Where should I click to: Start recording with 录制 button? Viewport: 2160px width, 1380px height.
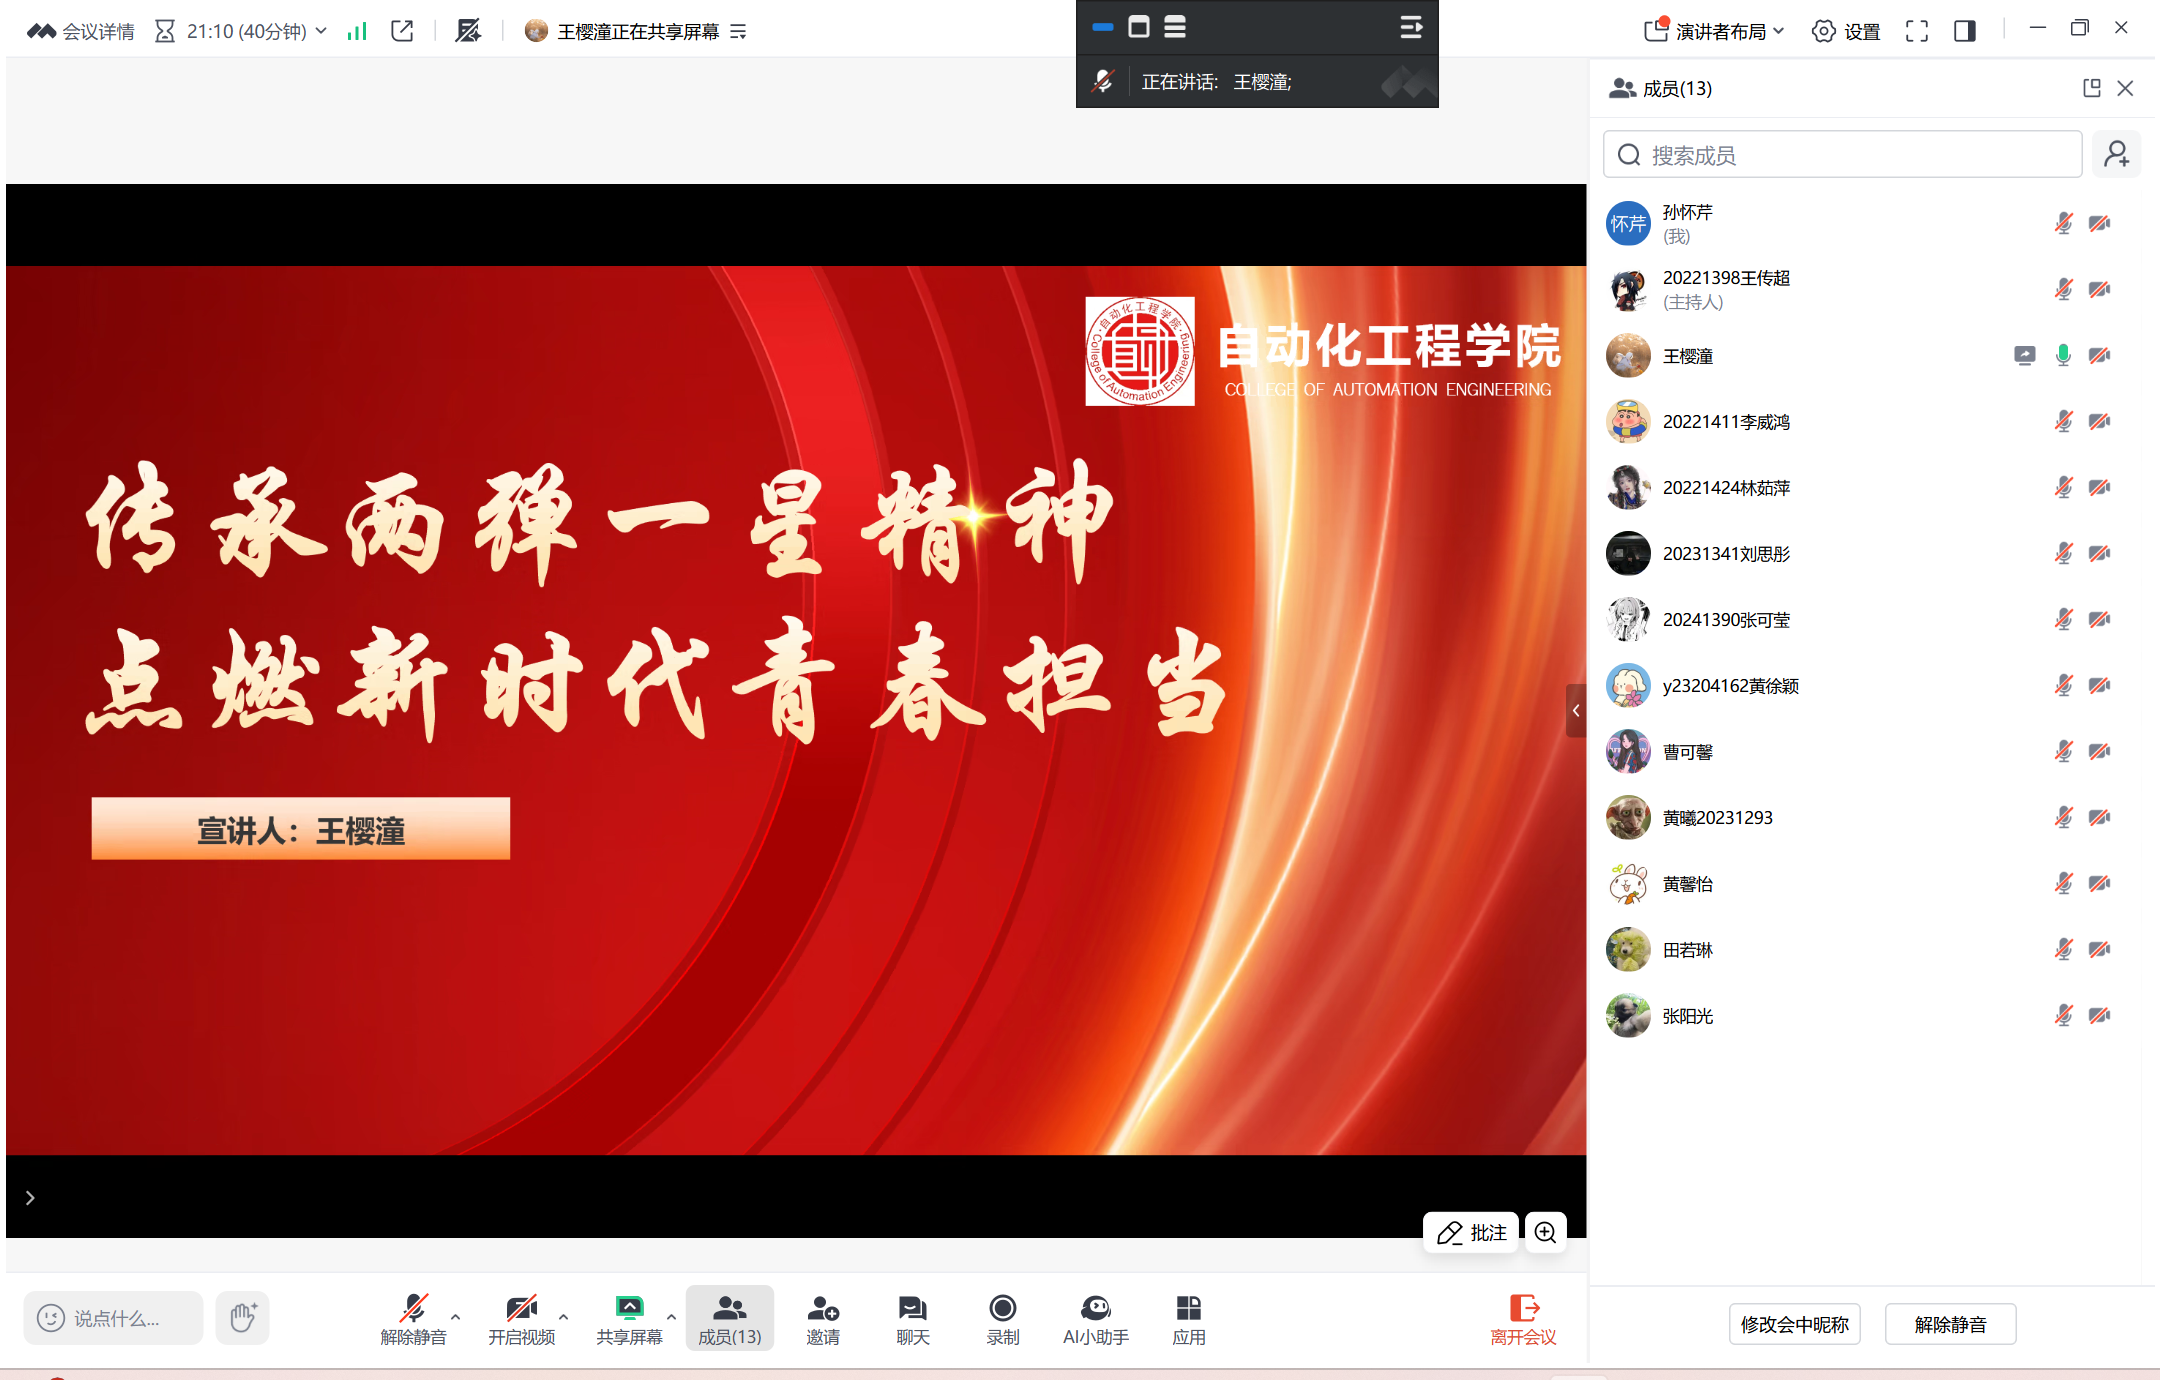click(x=1002, y=1318)
